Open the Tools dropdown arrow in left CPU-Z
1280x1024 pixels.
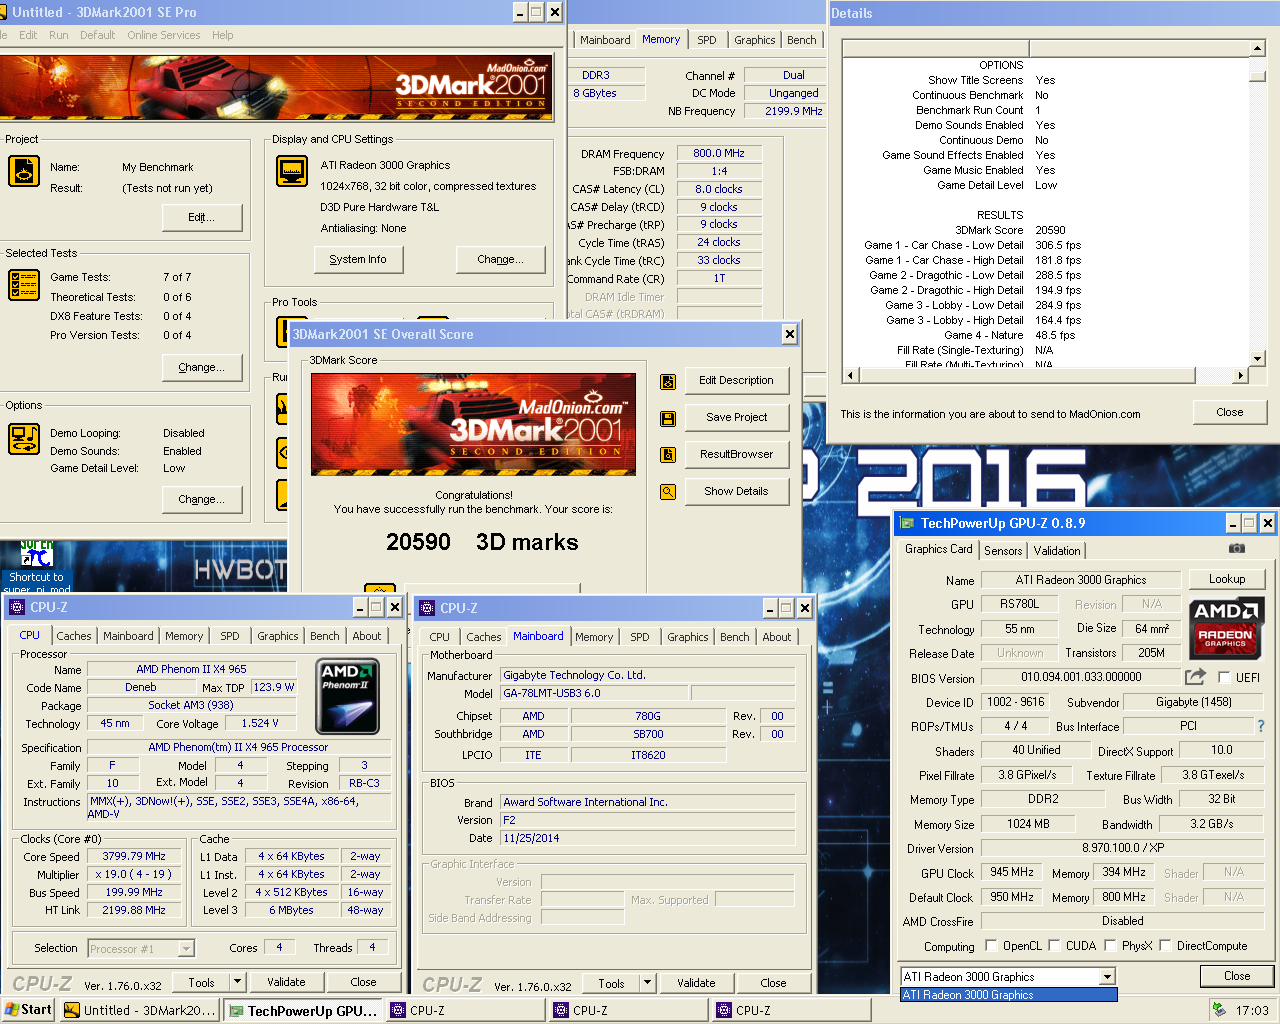[237, 983]
